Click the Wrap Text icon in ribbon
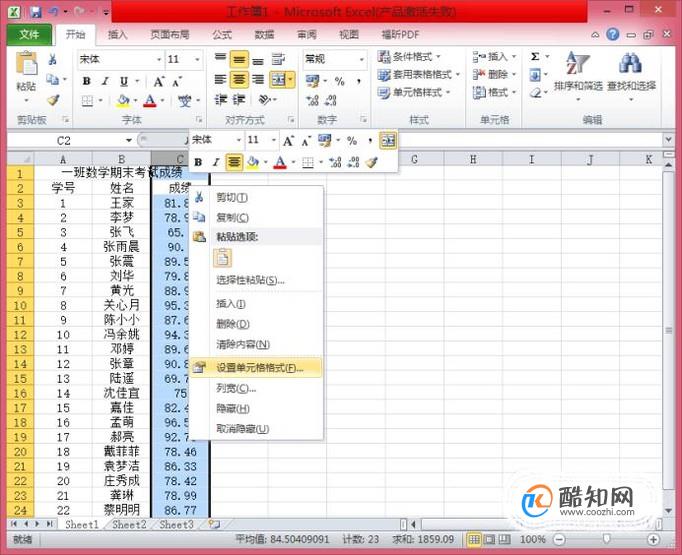The image size is (682, 555). click(278, 60)
